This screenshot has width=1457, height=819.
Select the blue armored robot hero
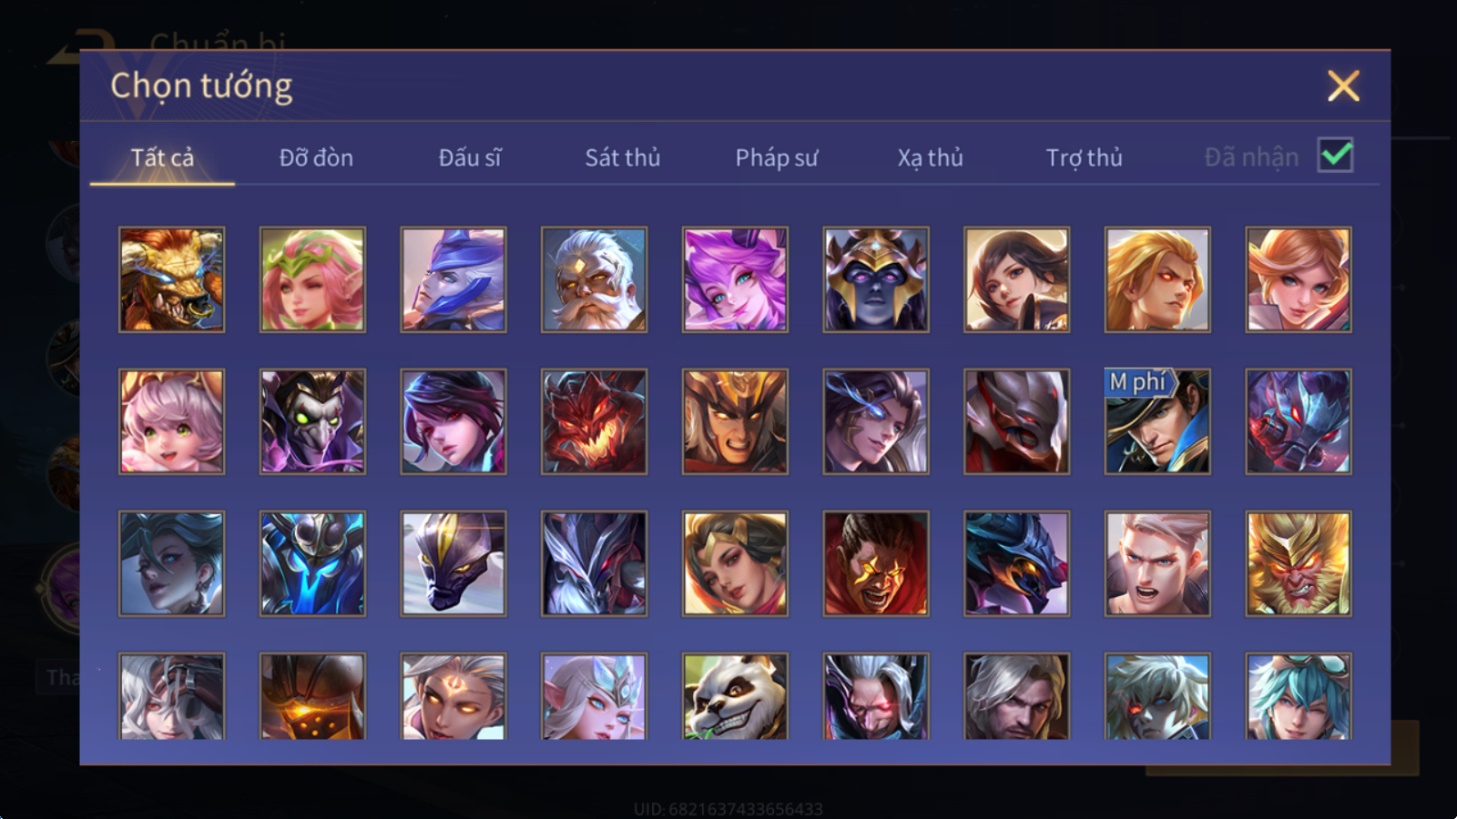(x=313, y=563)
